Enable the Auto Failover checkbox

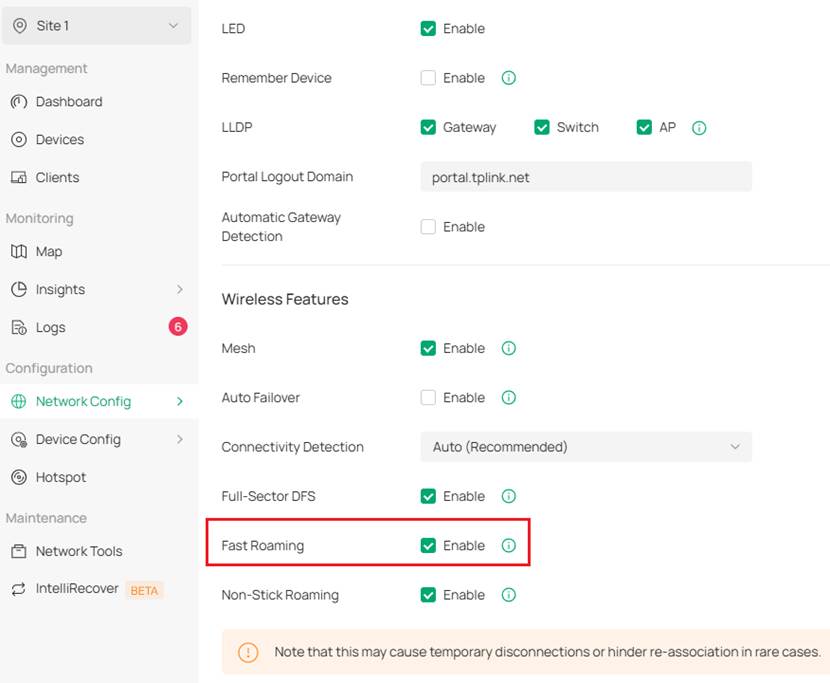coord(428,398)
